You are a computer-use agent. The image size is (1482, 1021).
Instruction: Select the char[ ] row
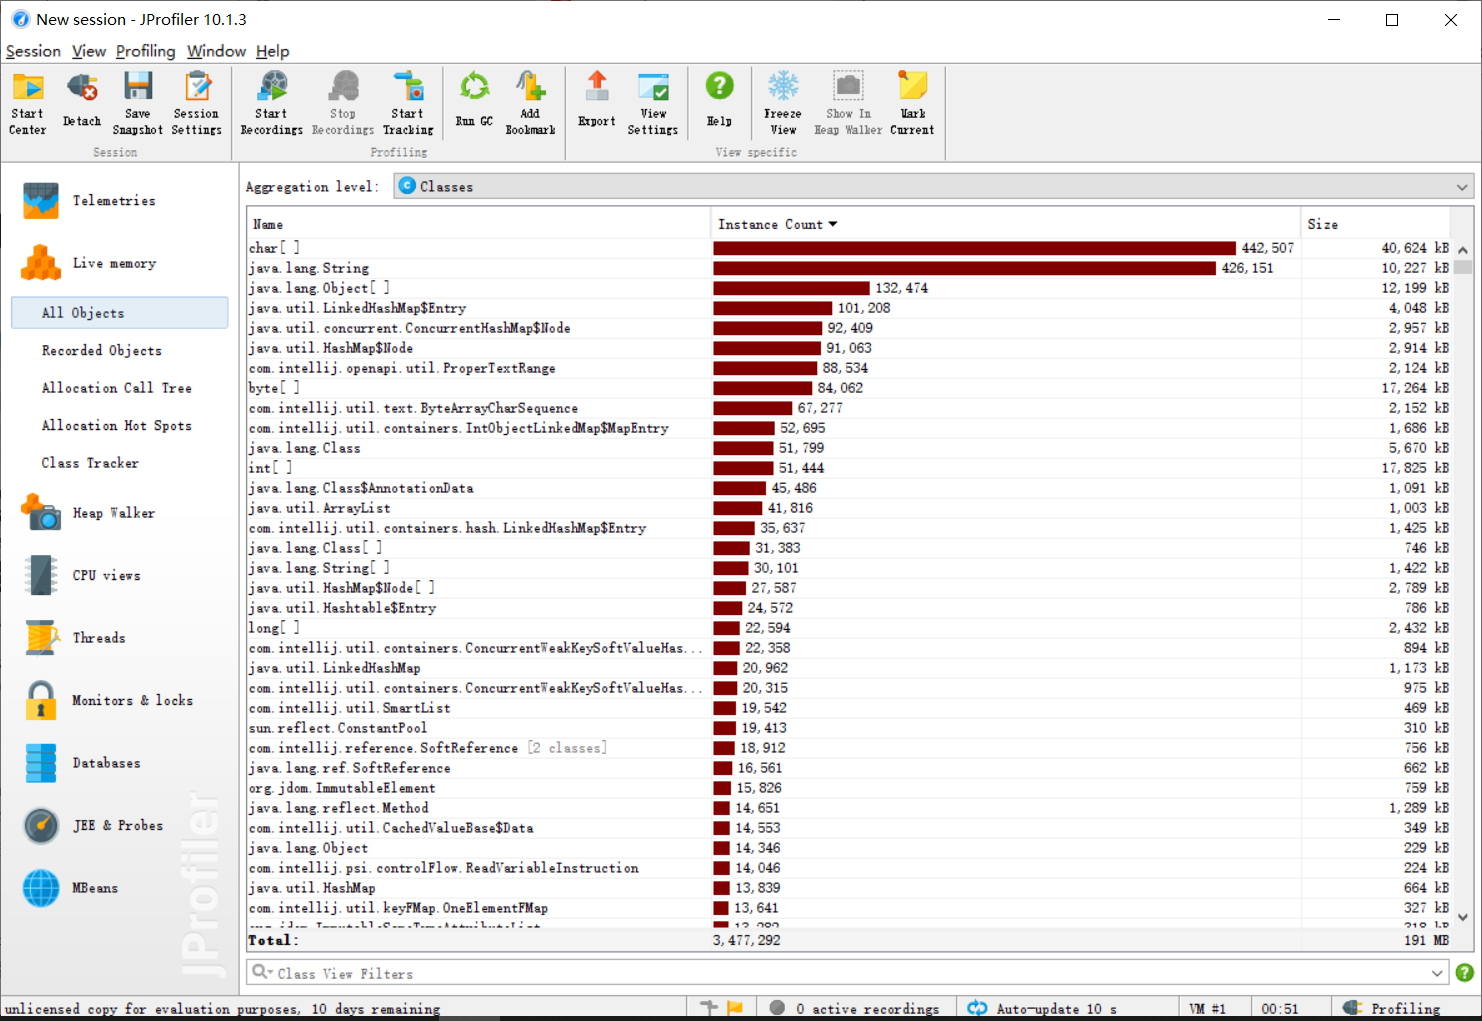pos(850,248)
